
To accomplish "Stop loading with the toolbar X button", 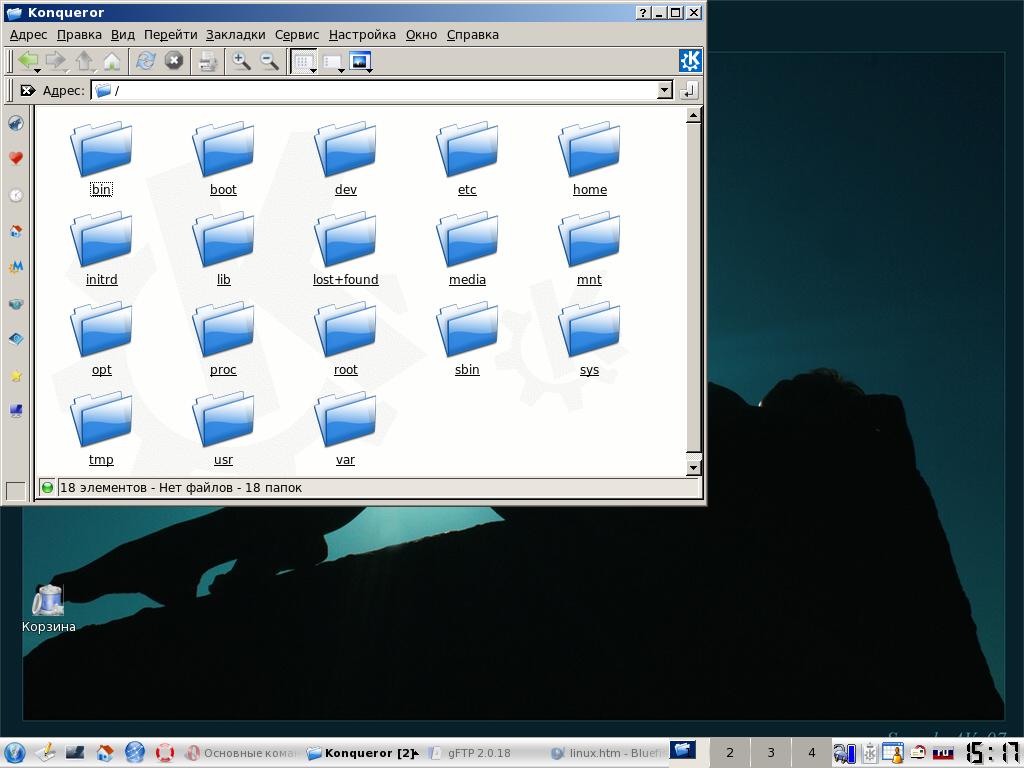I will pyautogui.click(x=174, y=61).
